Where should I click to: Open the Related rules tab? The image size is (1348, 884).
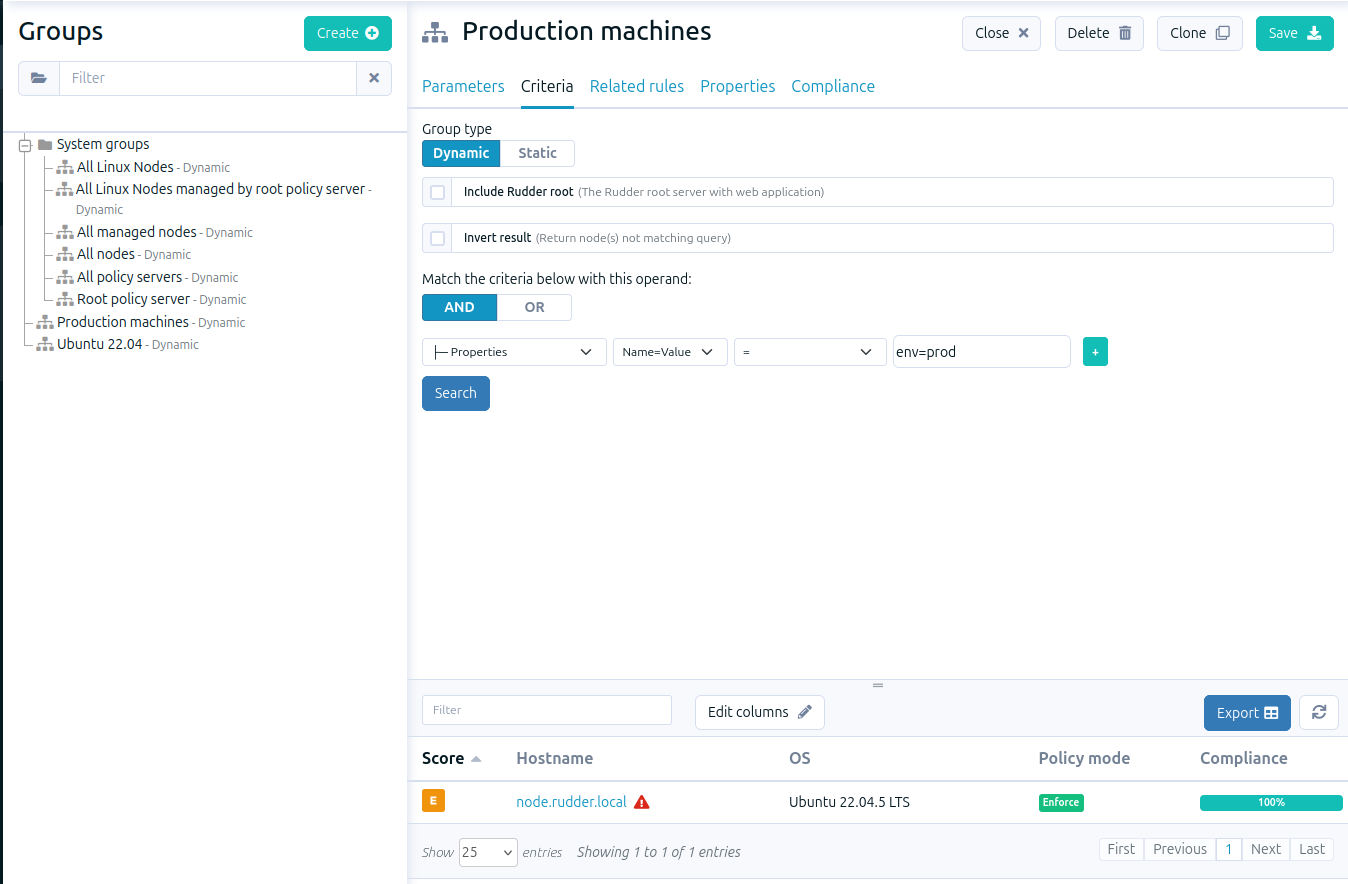pos(637,86)
